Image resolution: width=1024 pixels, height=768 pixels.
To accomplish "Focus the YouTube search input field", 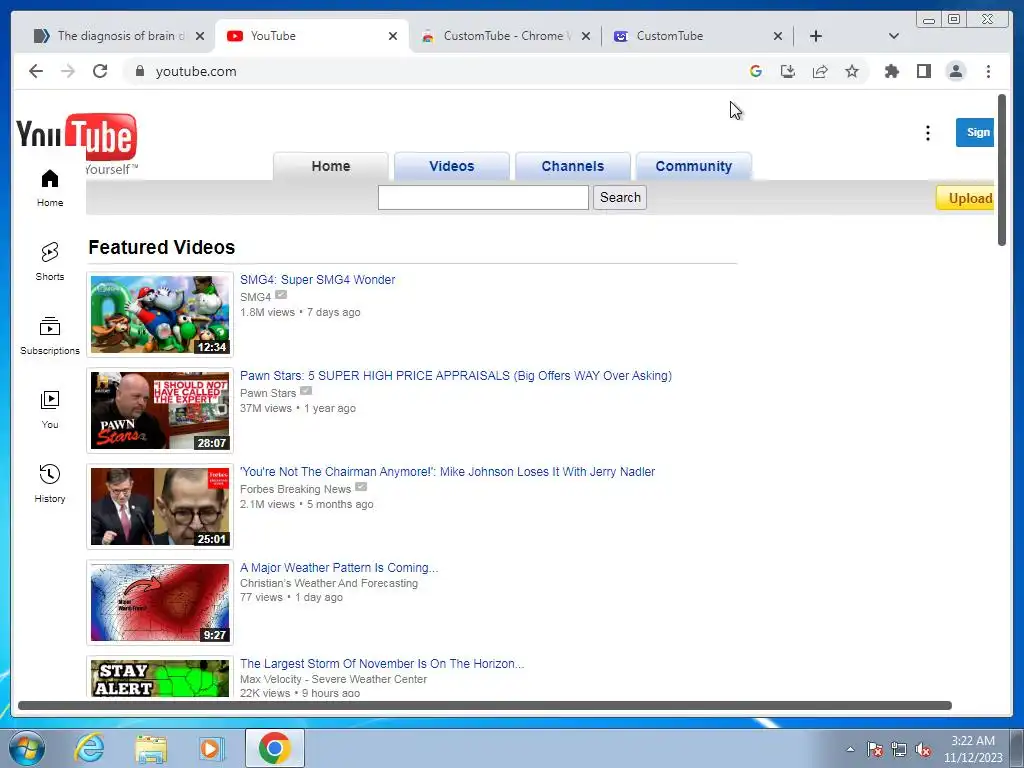I will tap(483, 197).
